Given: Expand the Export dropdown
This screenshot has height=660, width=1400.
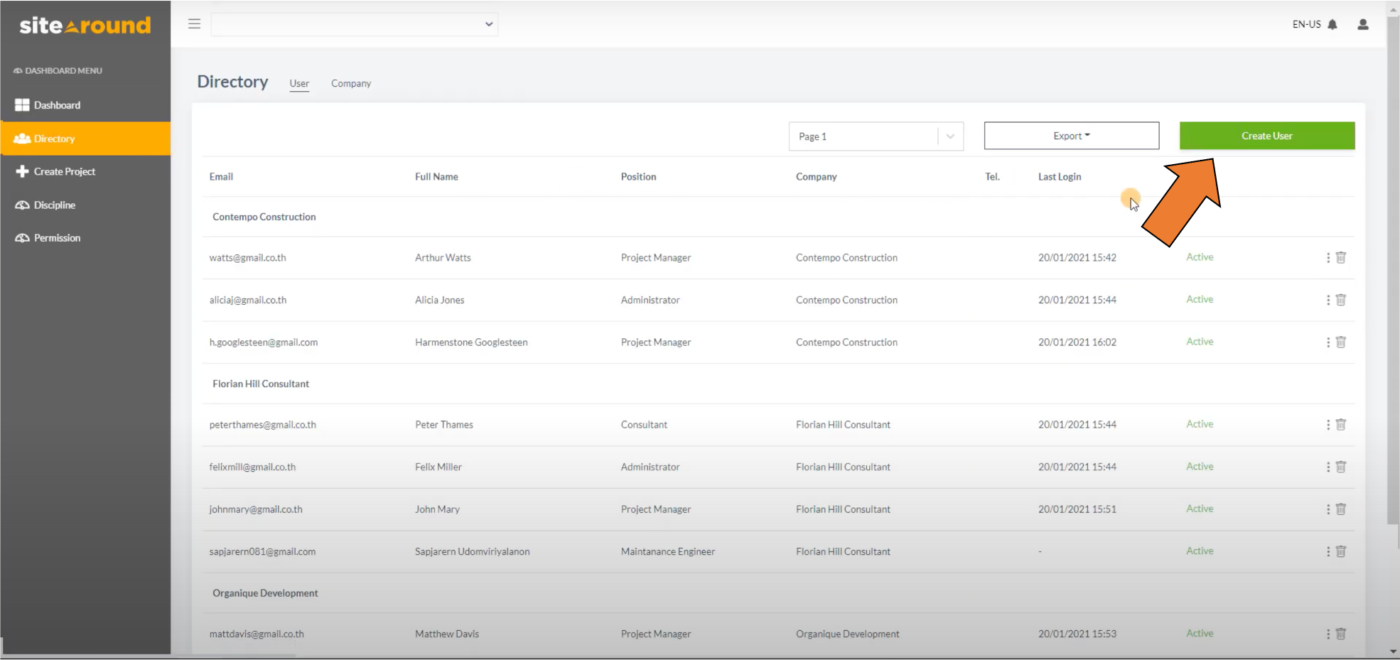Looking at the screenshot, I should click(x=1071, y=135).
